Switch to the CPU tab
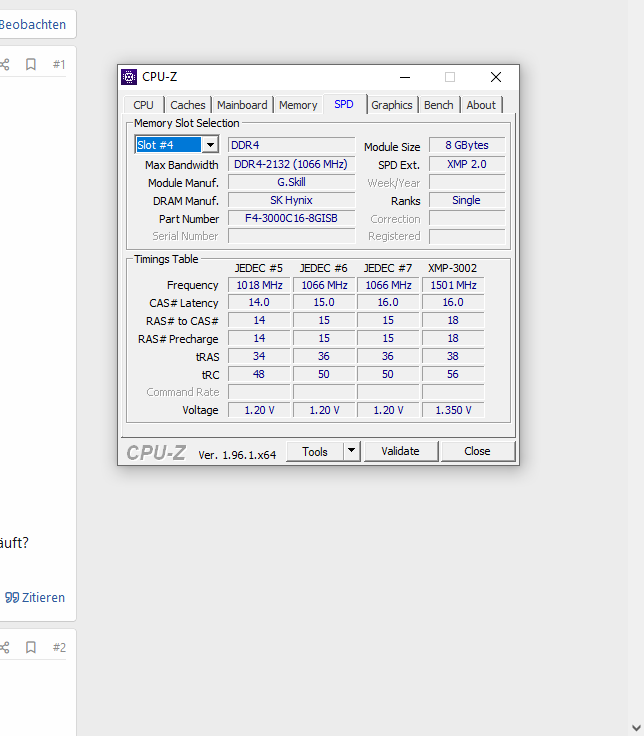 click(144, 105)
